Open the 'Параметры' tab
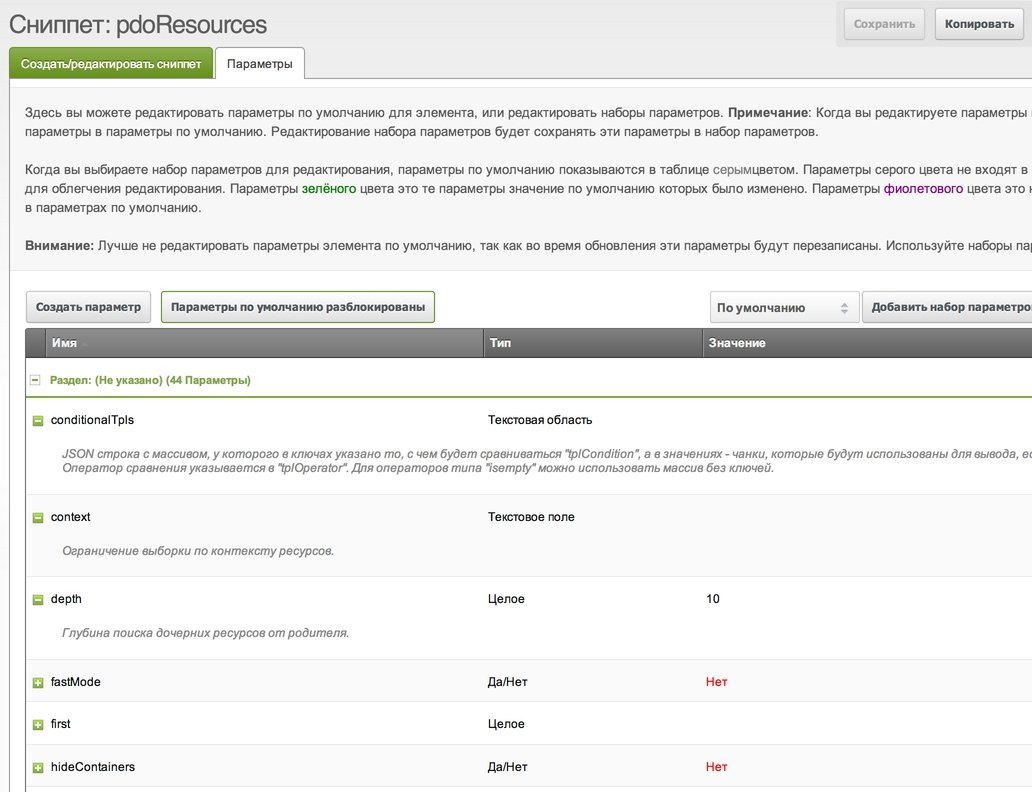 [x=259, y=64]
